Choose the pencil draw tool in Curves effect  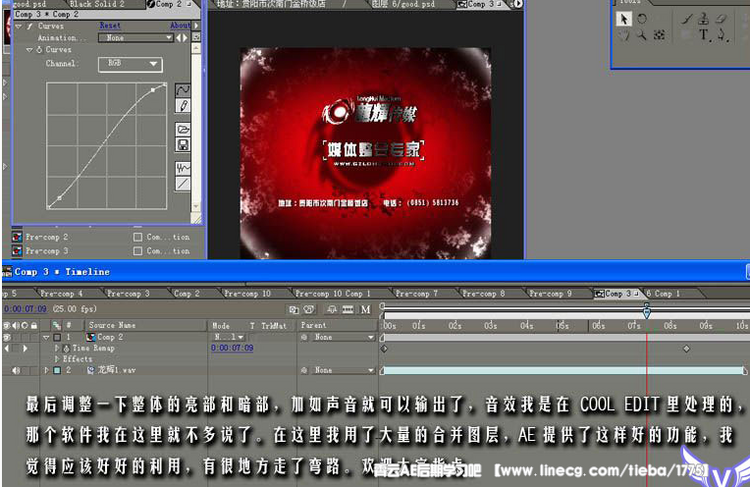click(183, 105)
